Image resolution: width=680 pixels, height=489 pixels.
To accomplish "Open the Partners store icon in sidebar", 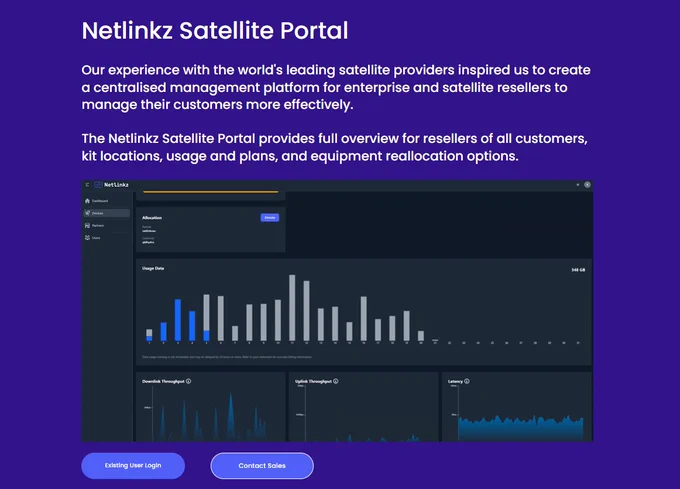I will click(87, 225).
